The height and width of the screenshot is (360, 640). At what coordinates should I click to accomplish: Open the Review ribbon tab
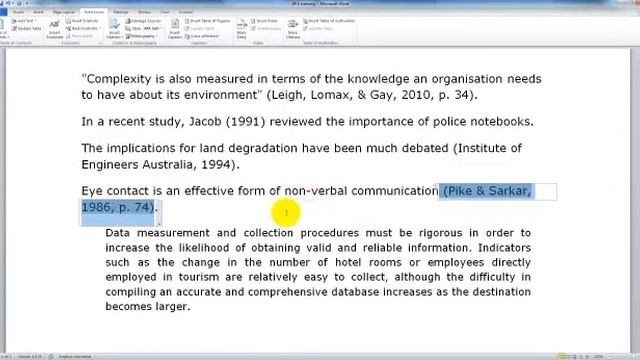point(144,12)
